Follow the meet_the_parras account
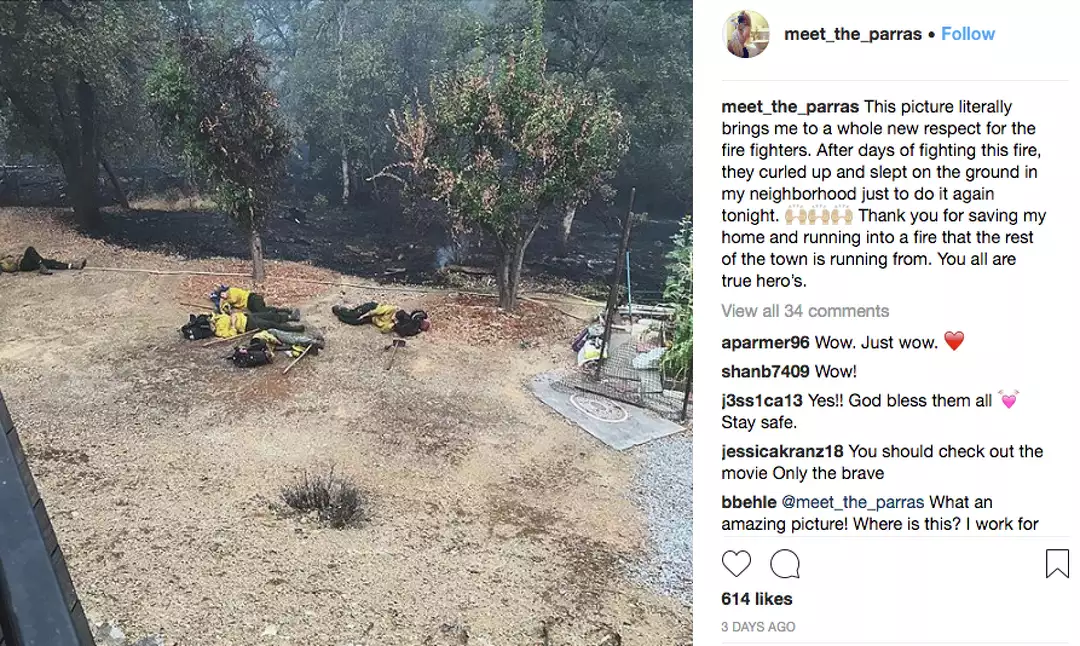Image resolution: width=1080 pixels, height=646 pixels. (968, 34)
